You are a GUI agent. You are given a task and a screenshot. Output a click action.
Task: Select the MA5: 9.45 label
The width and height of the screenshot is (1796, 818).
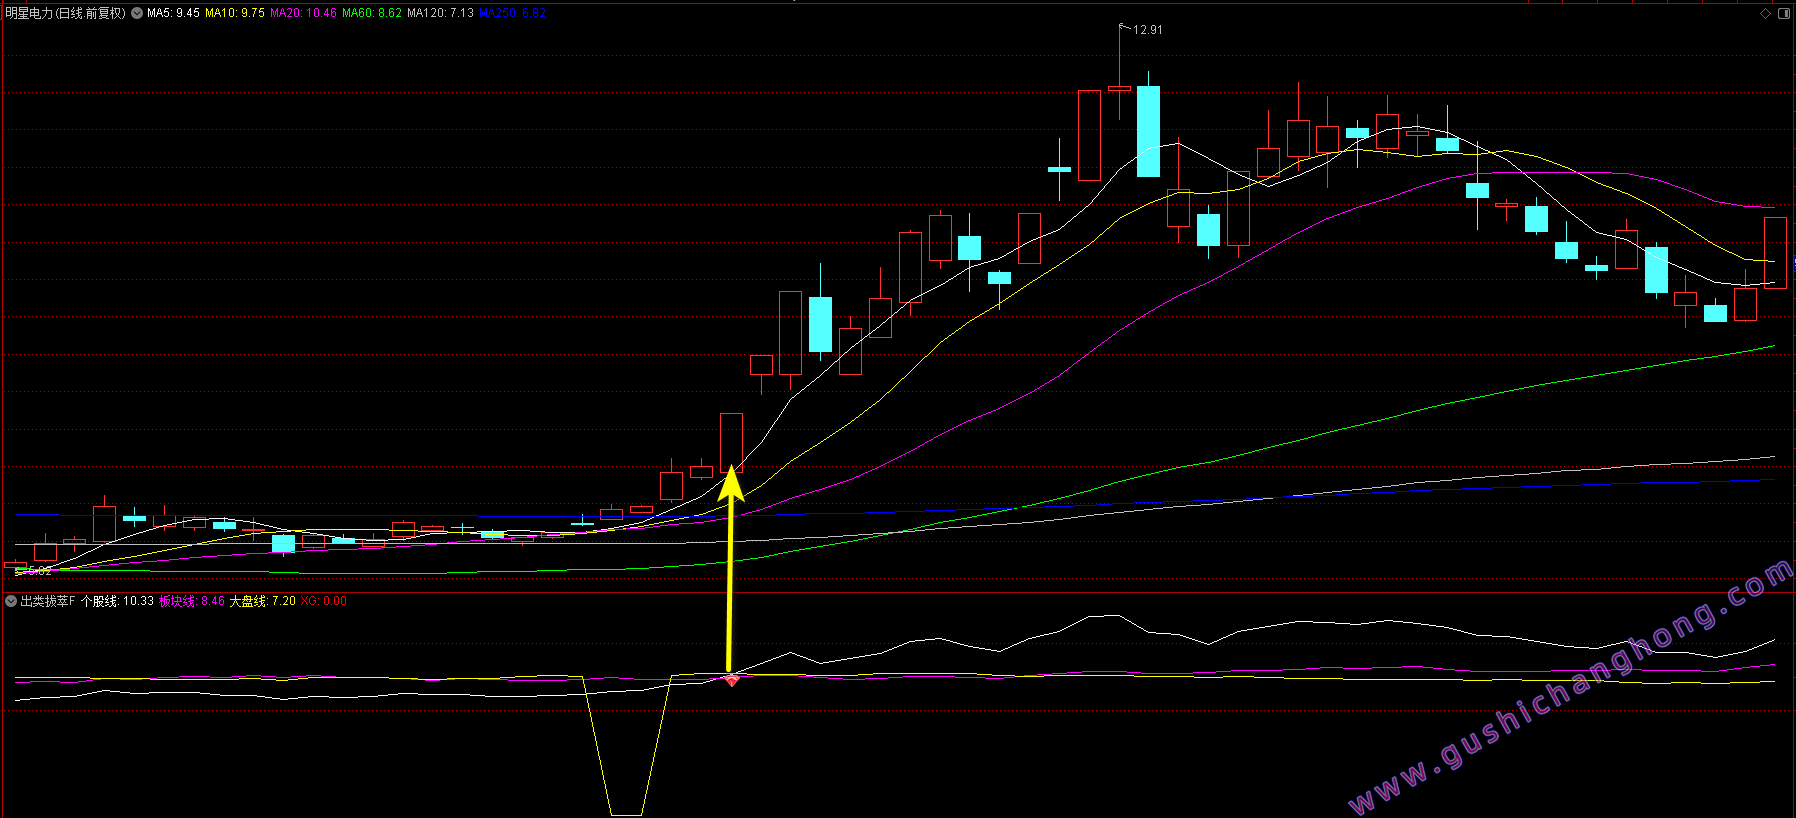(173, 13)
